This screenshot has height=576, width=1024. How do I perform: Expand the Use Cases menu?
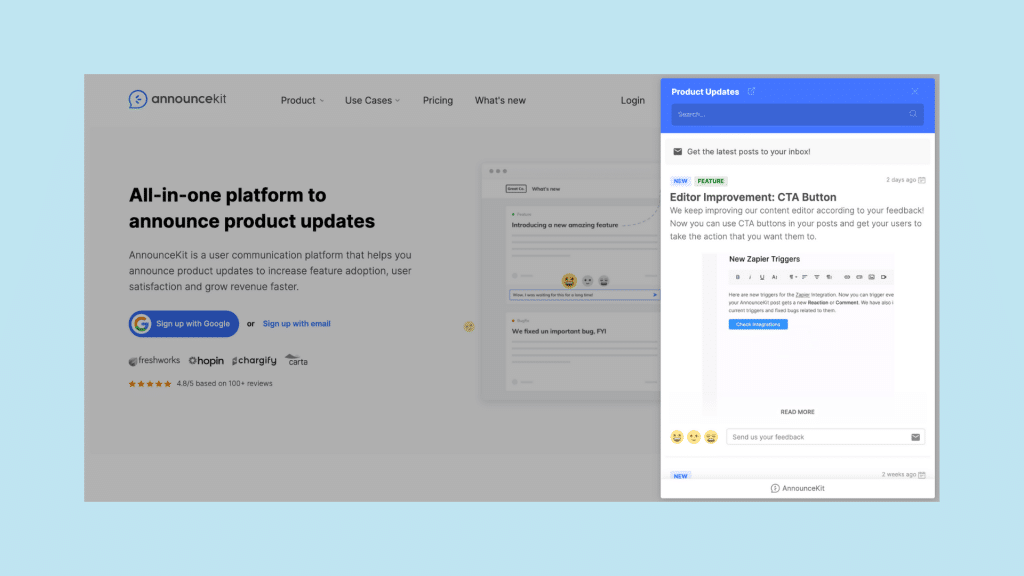[x=372, y=101]
